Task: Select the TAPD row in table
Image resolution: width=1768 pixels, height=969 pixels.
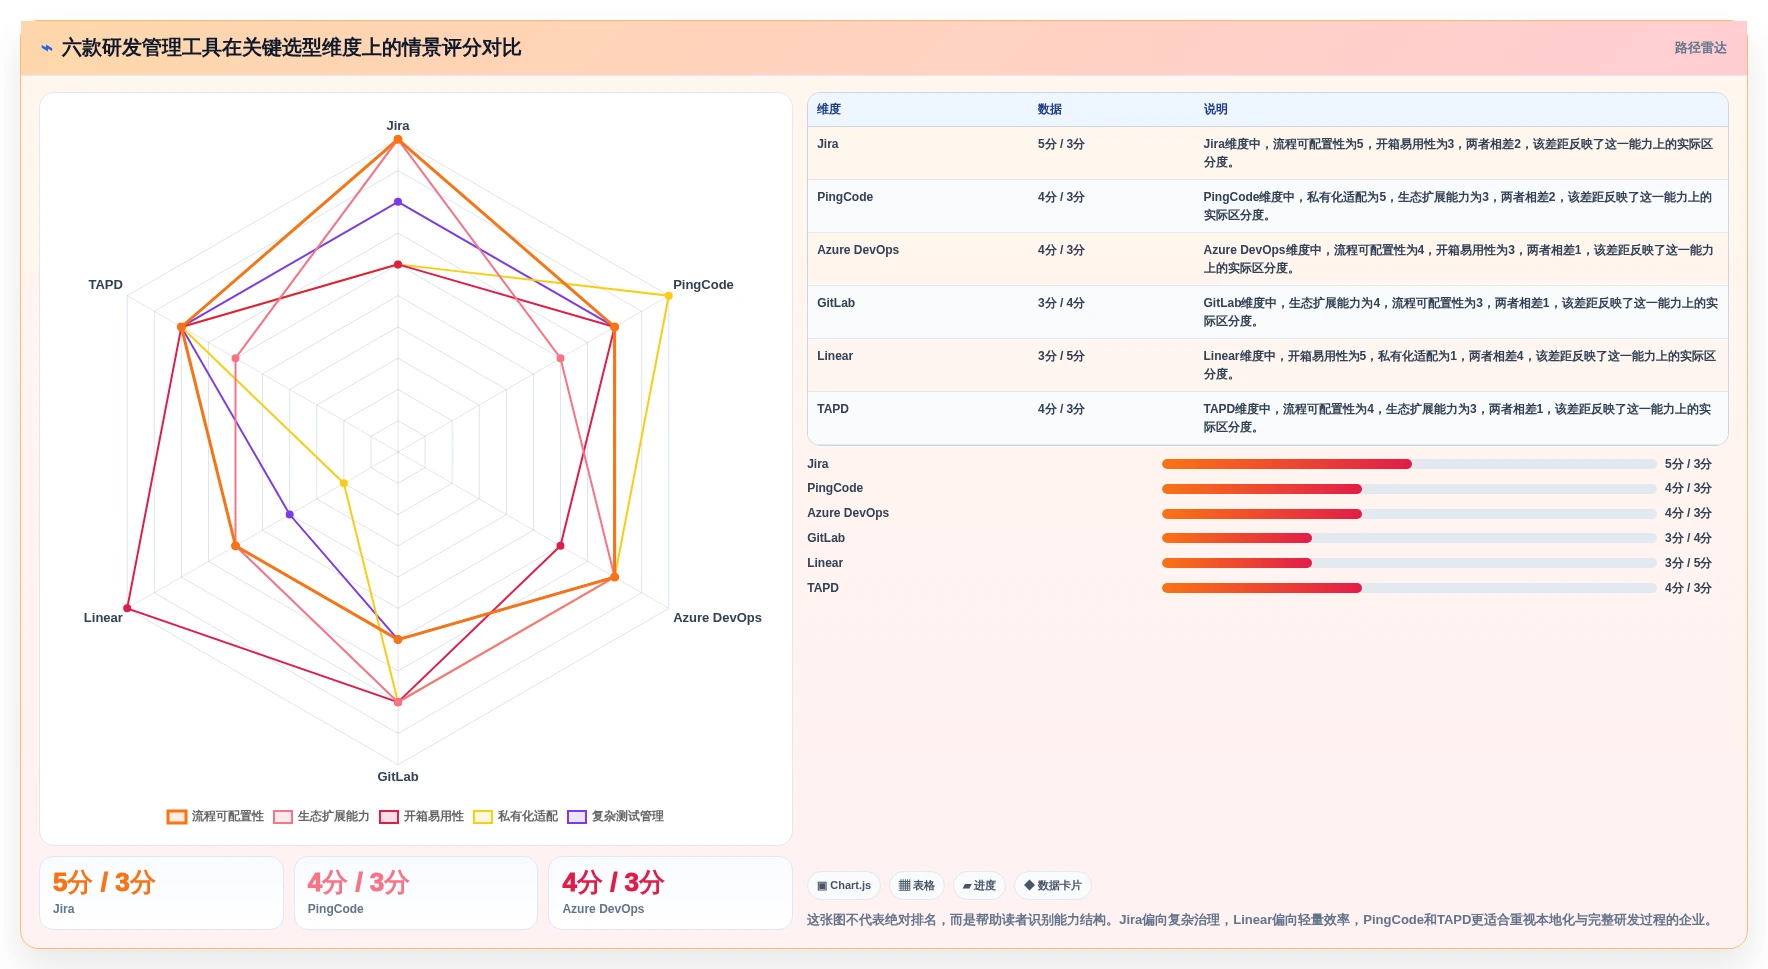Action: pyautogui.click(x=1268, y=418)
